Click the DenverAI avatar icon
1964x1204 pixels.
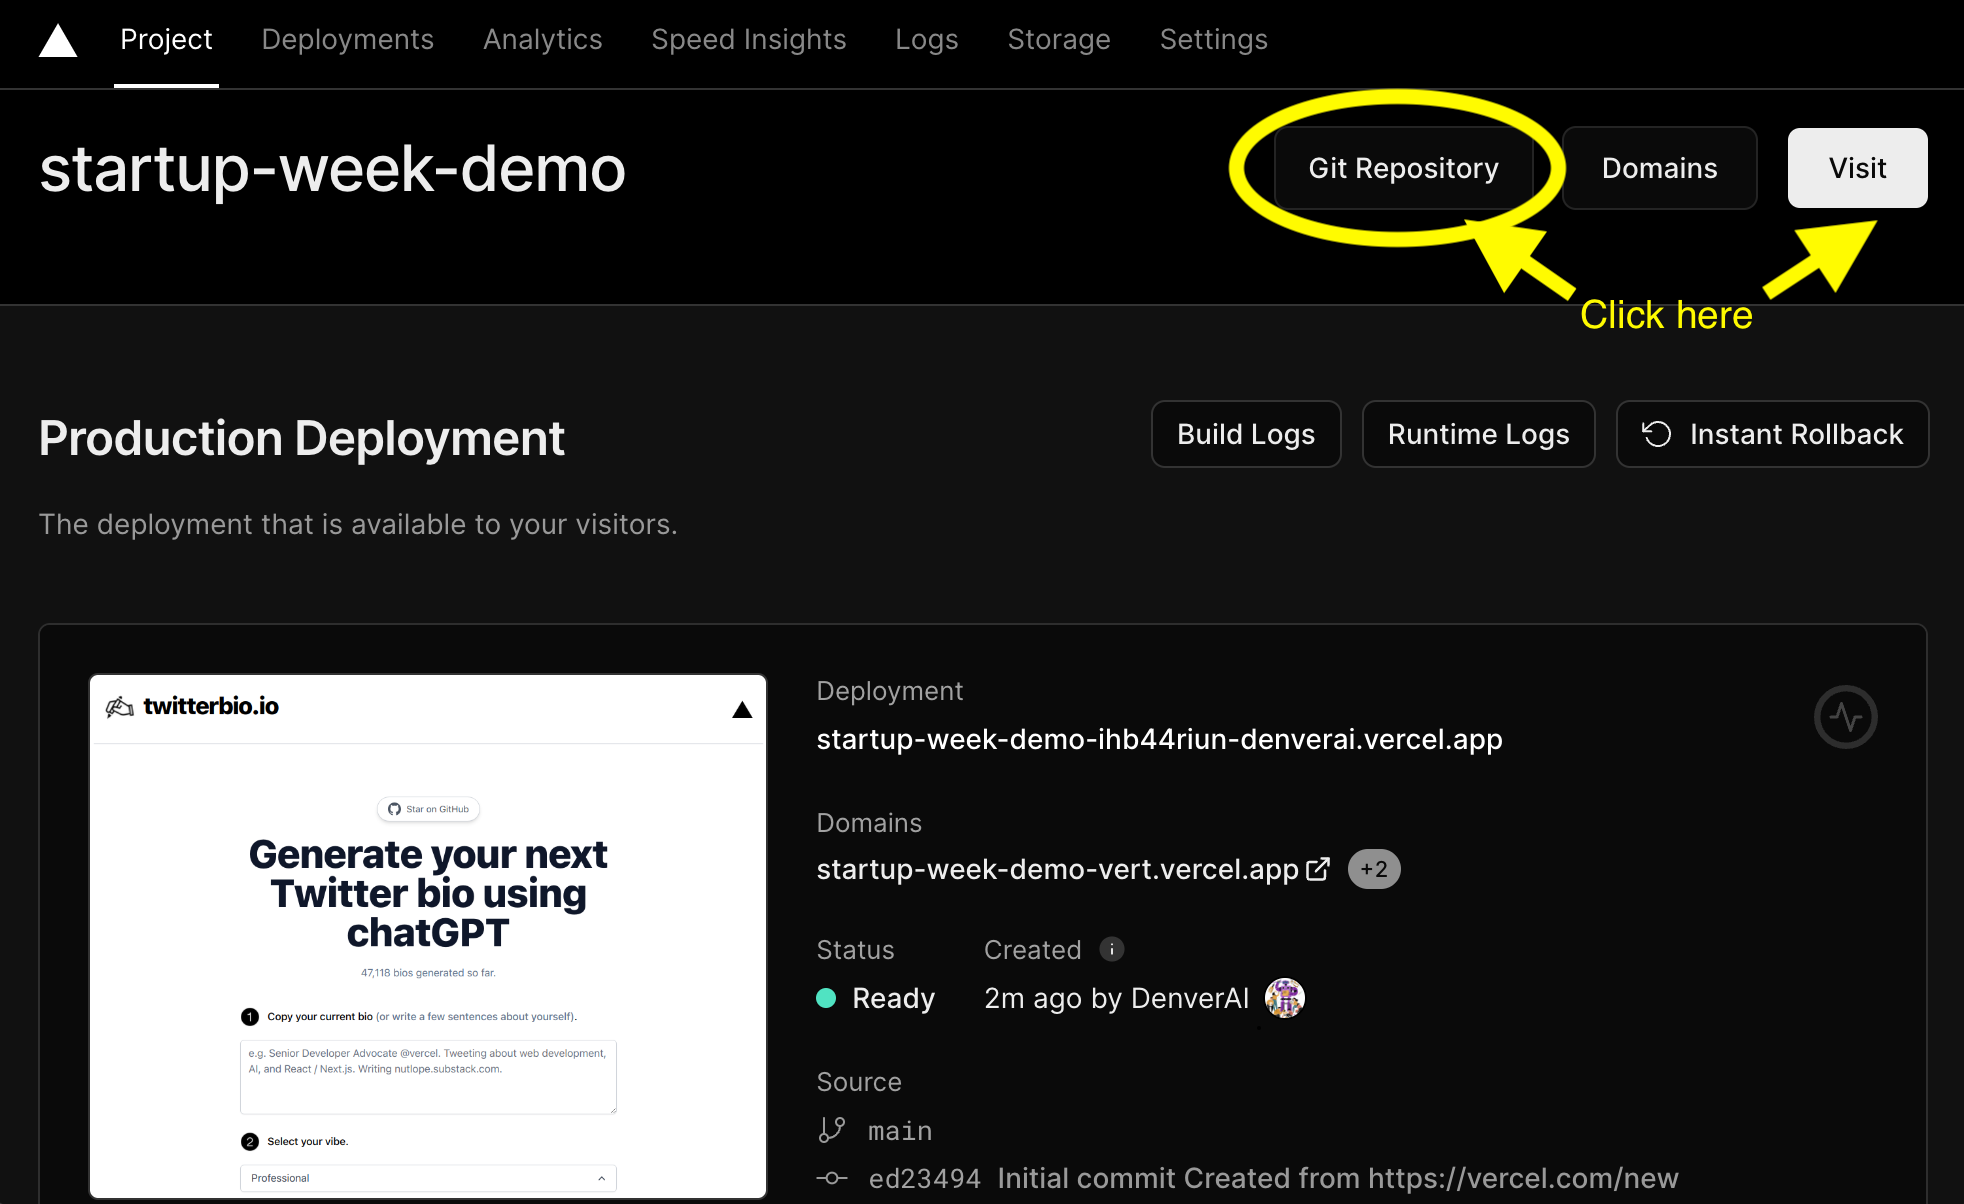click(1286, 996)
